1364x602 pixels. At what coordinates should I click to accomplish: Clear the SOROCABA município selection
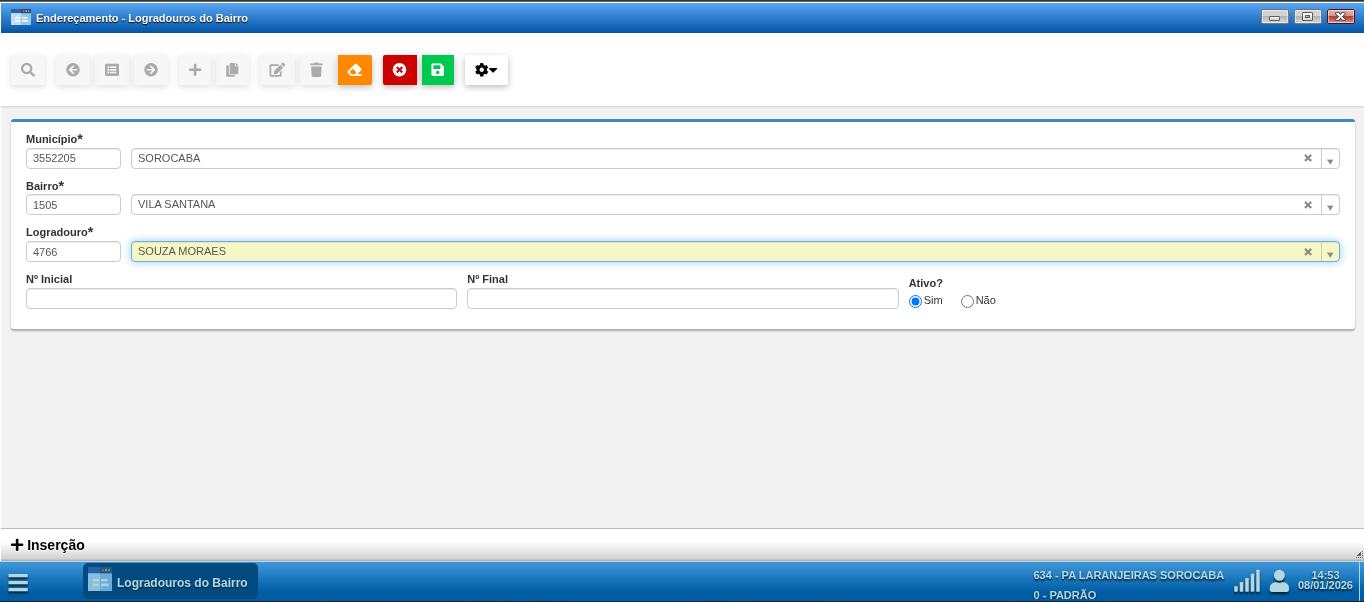1307,159
